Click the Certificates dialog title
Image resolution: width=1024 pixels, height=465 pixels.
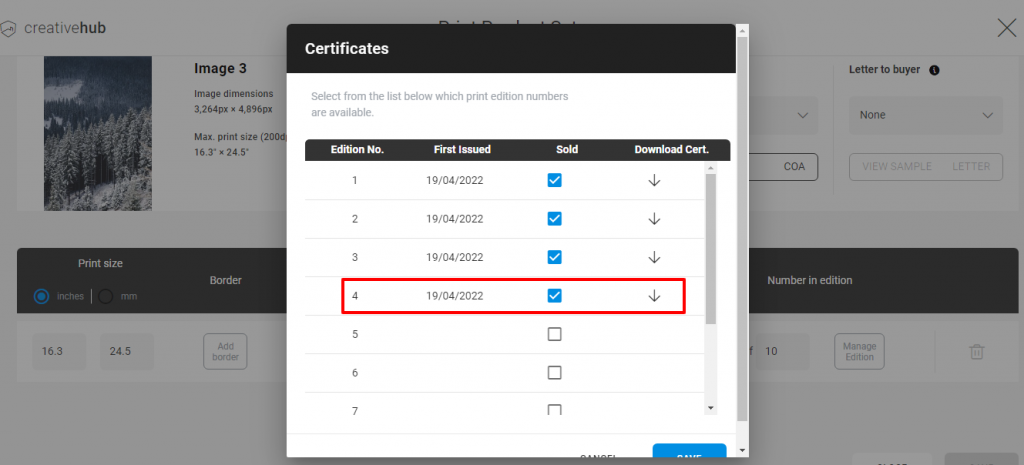pyautogui.click(x=347, y=48)
